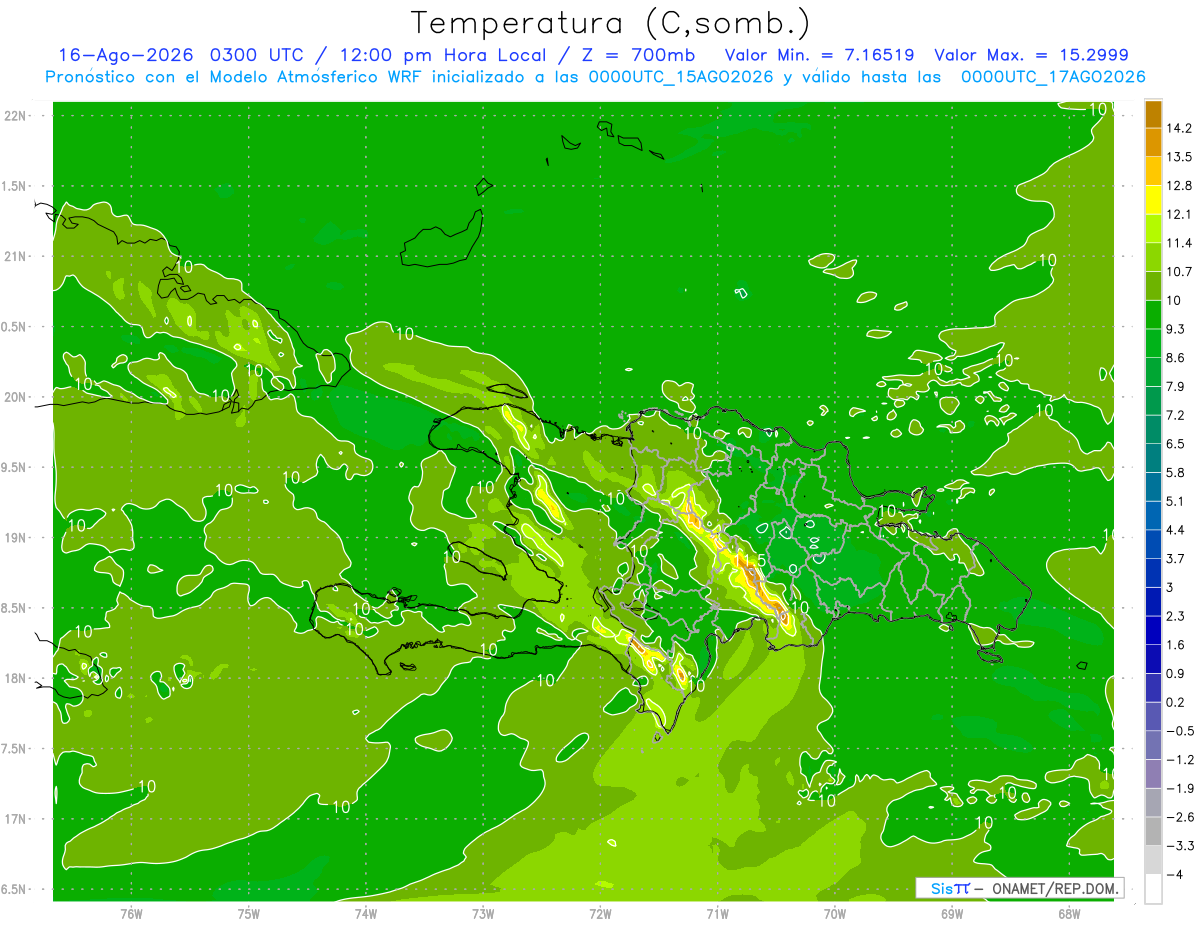Click the "-1.9" colorbar value
The width and height of the screenshot is (1200, 927).
1180,789
